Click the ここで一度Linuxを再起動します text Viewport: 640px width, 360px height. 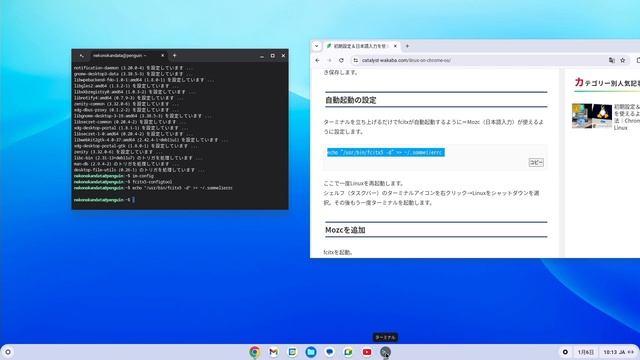(364, 183)
